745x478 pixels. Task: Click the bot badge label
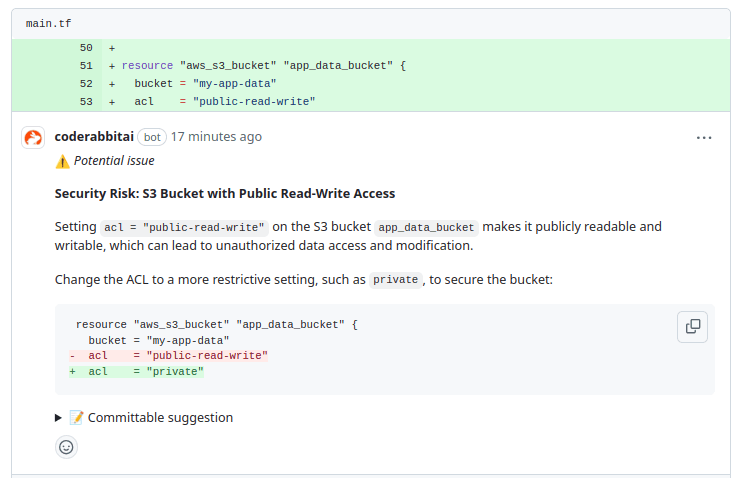(x=152, y=137)
